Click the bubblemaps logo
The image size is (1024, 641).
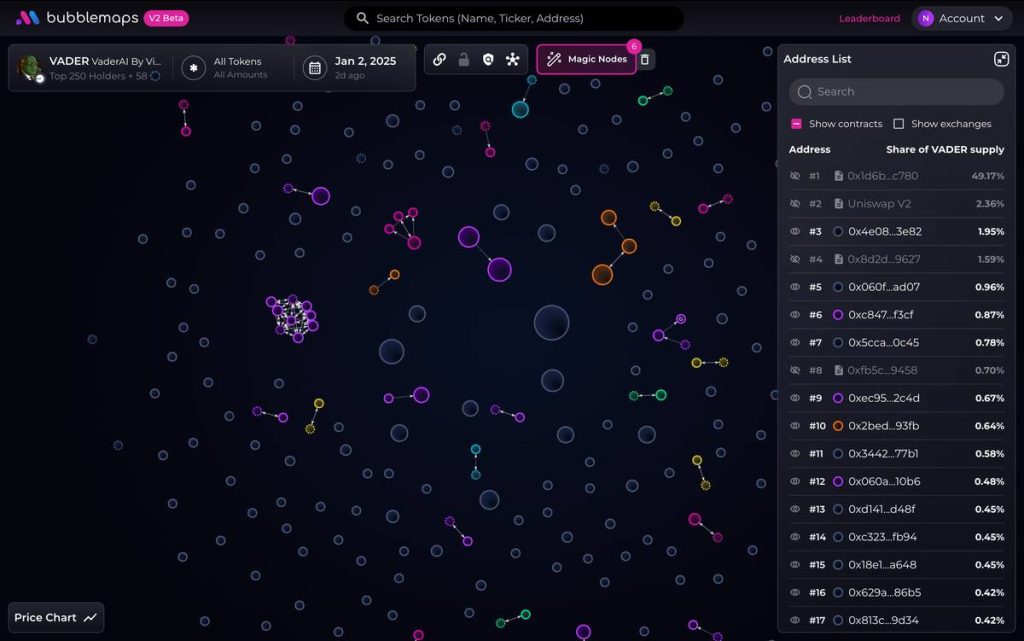[77, 18]
